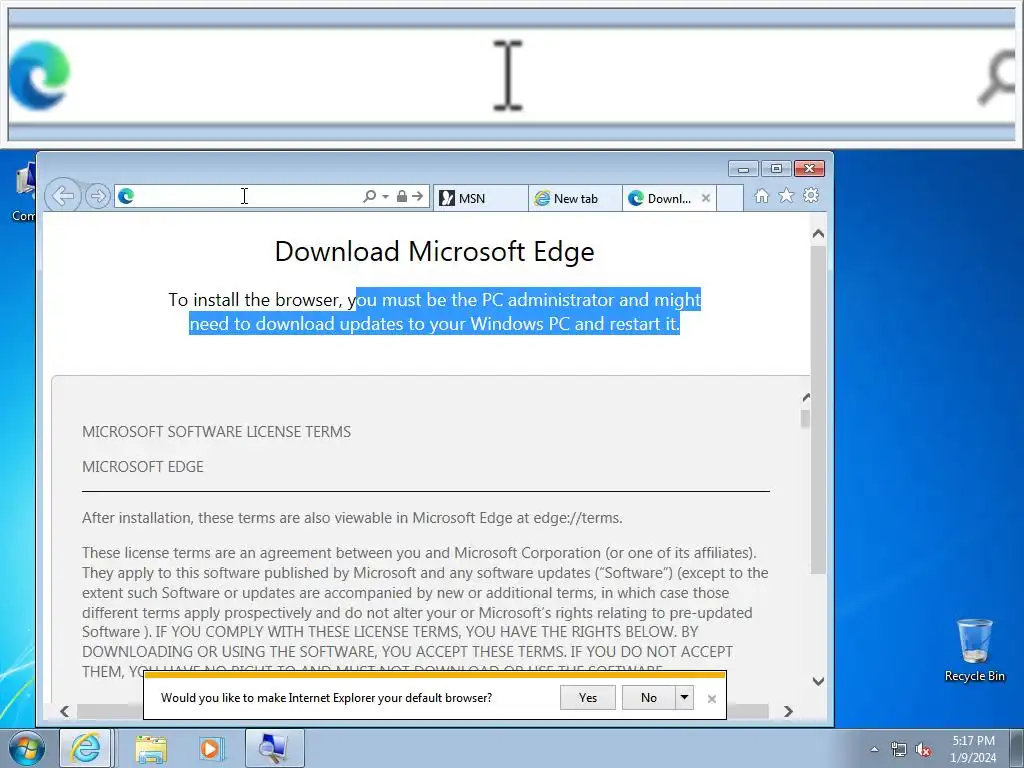Click horizontal scrollbar left arrow

65,711
